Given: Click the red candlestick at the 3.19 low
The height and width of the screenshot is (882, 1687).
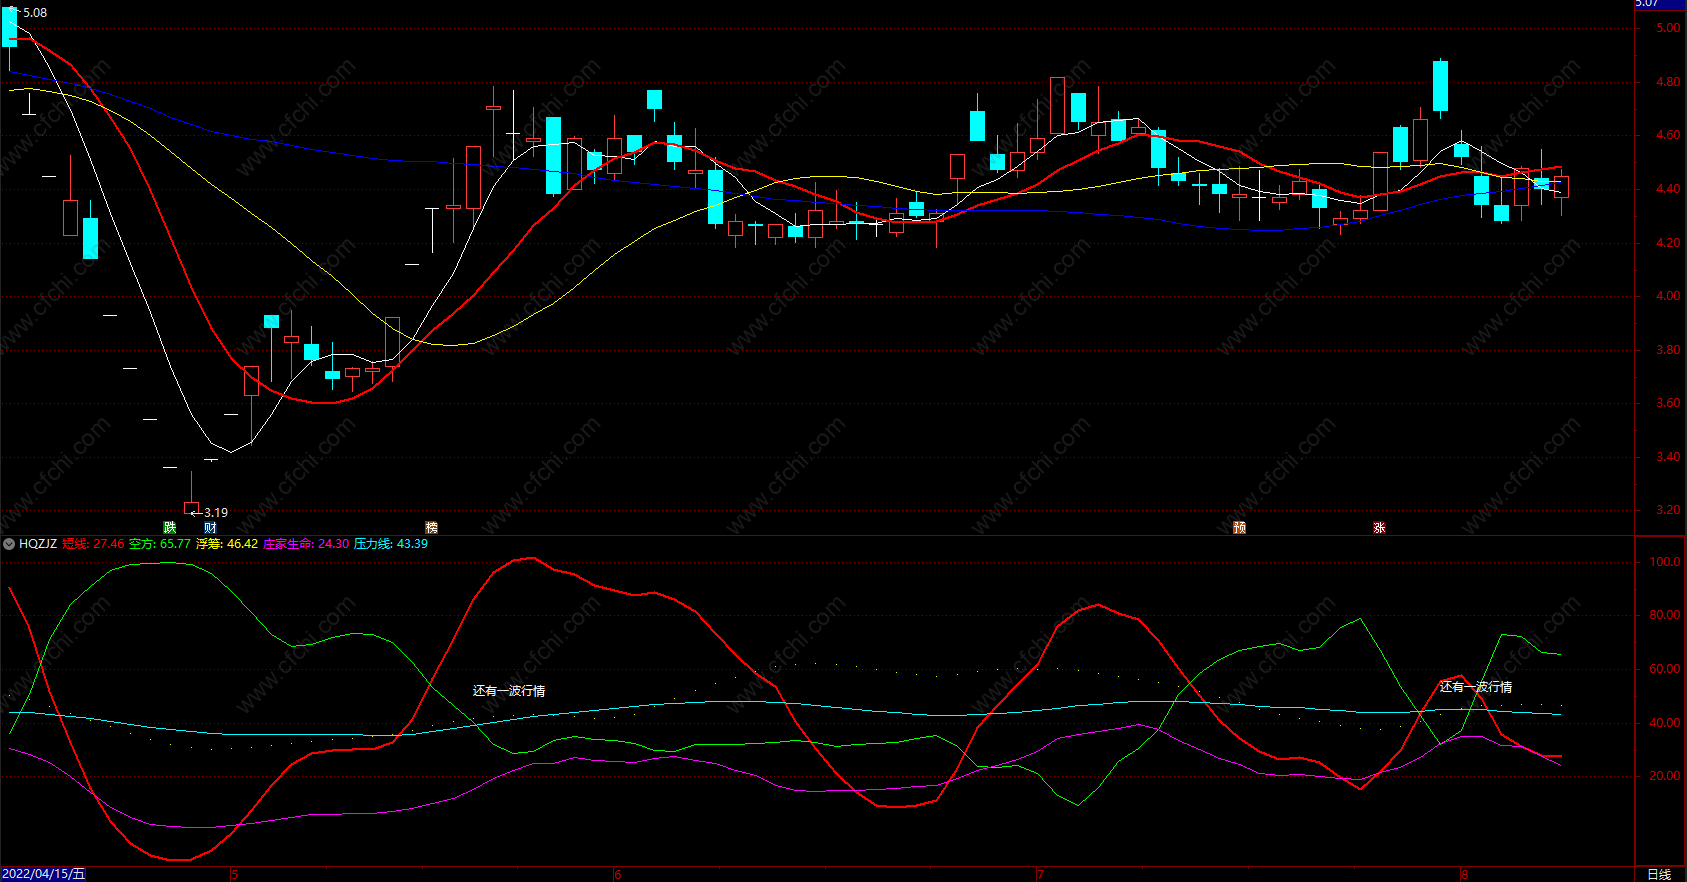Looking at the screenshot, I should (192, 507).
